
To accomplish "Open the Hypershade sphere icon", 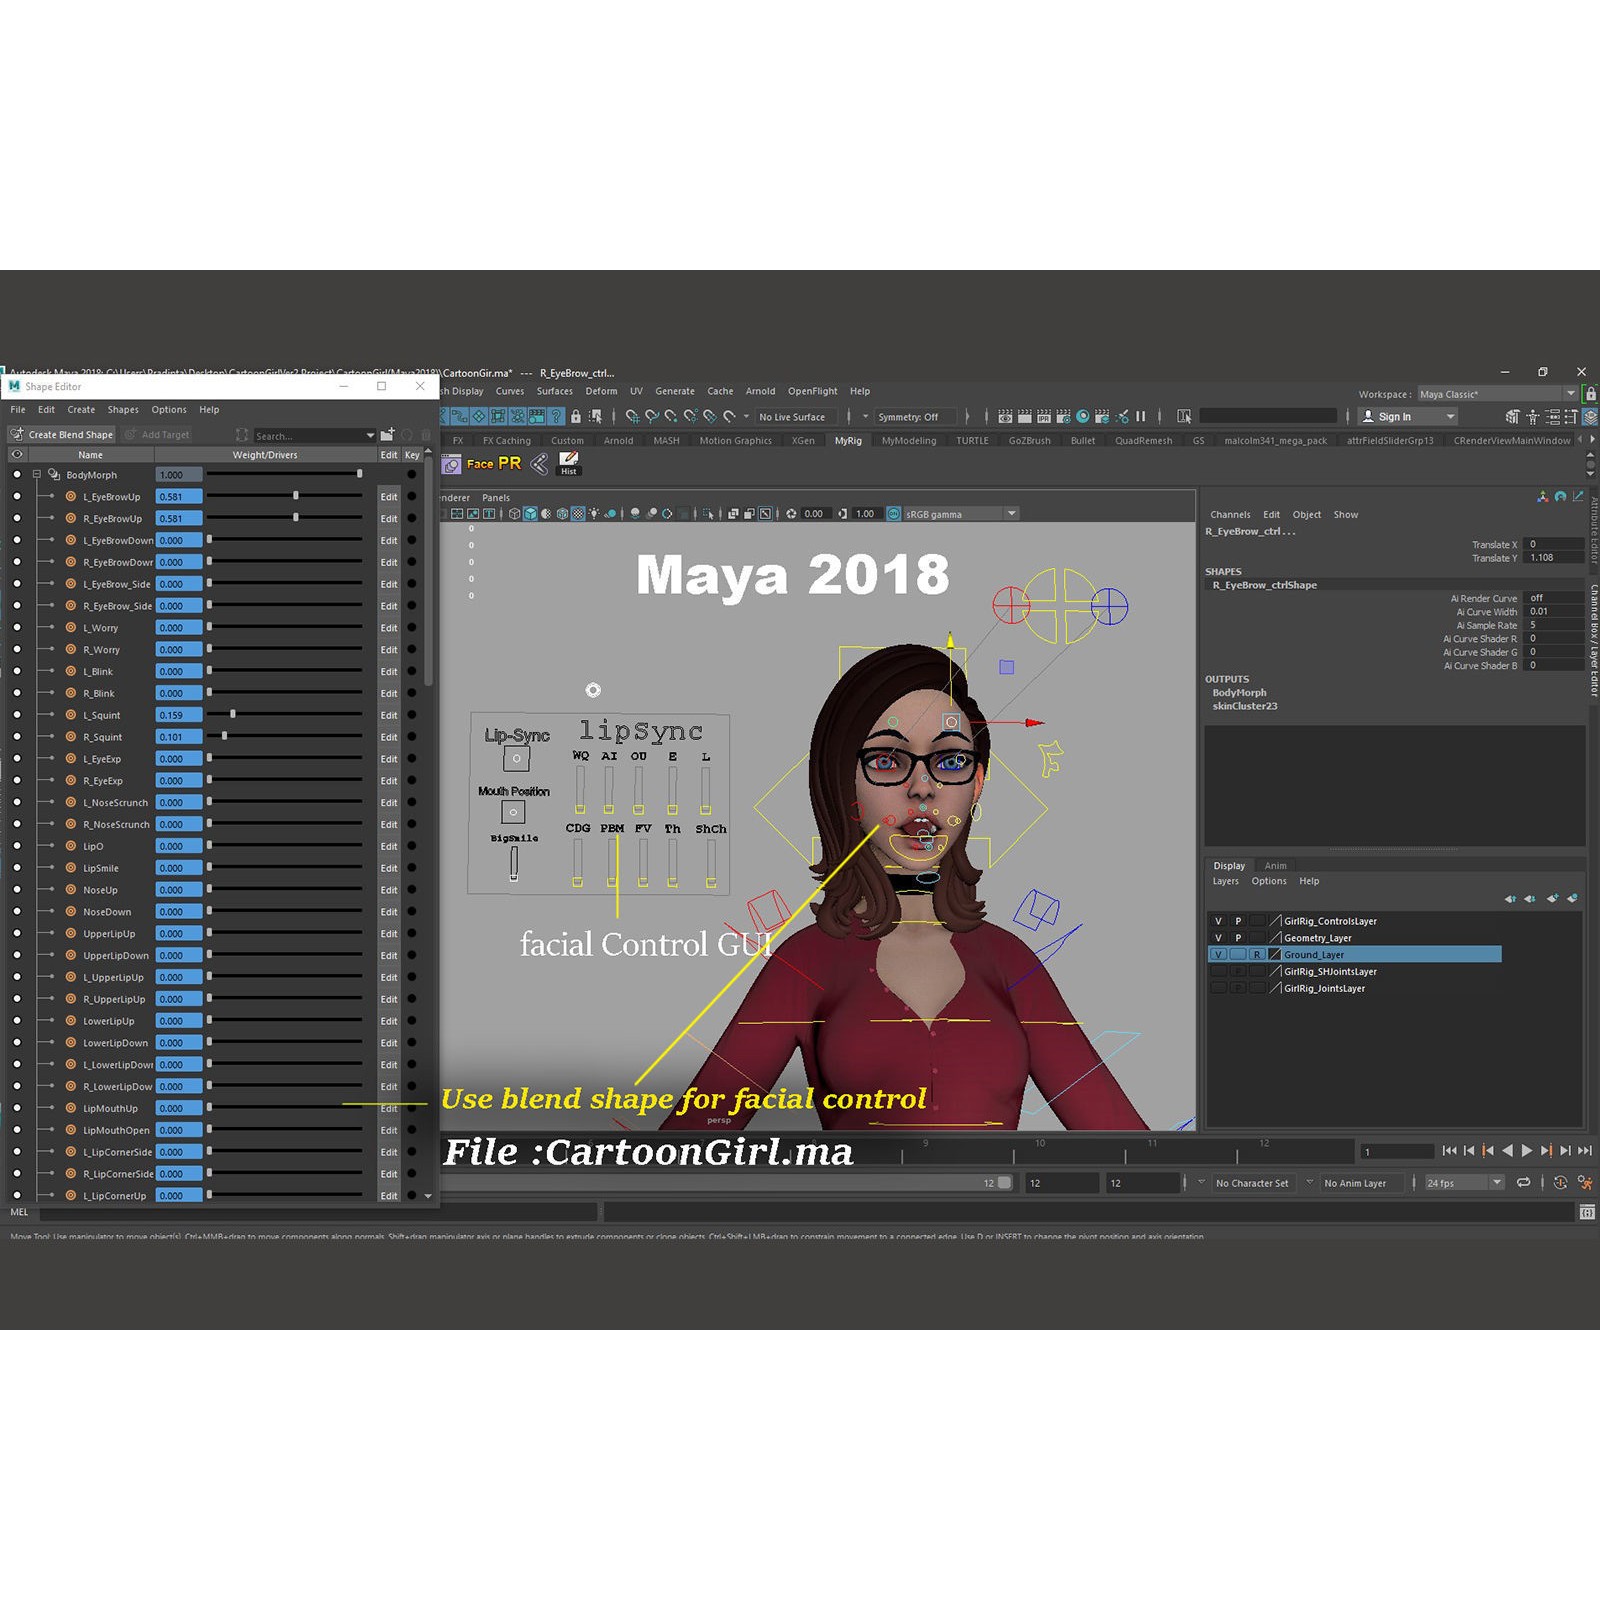I will tap(1082, 416).
